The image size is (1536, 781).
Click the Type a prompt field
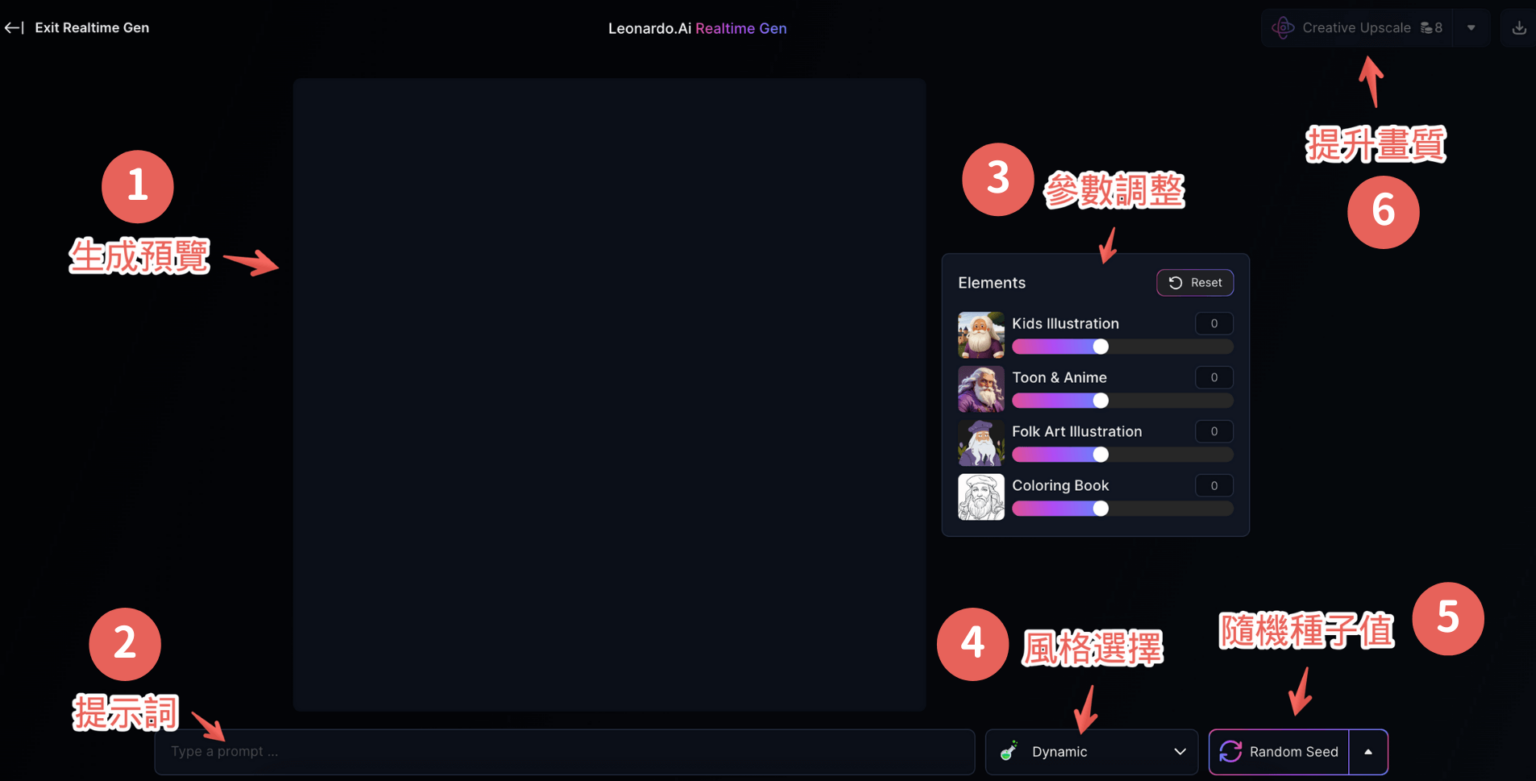[x=565, y=752]
